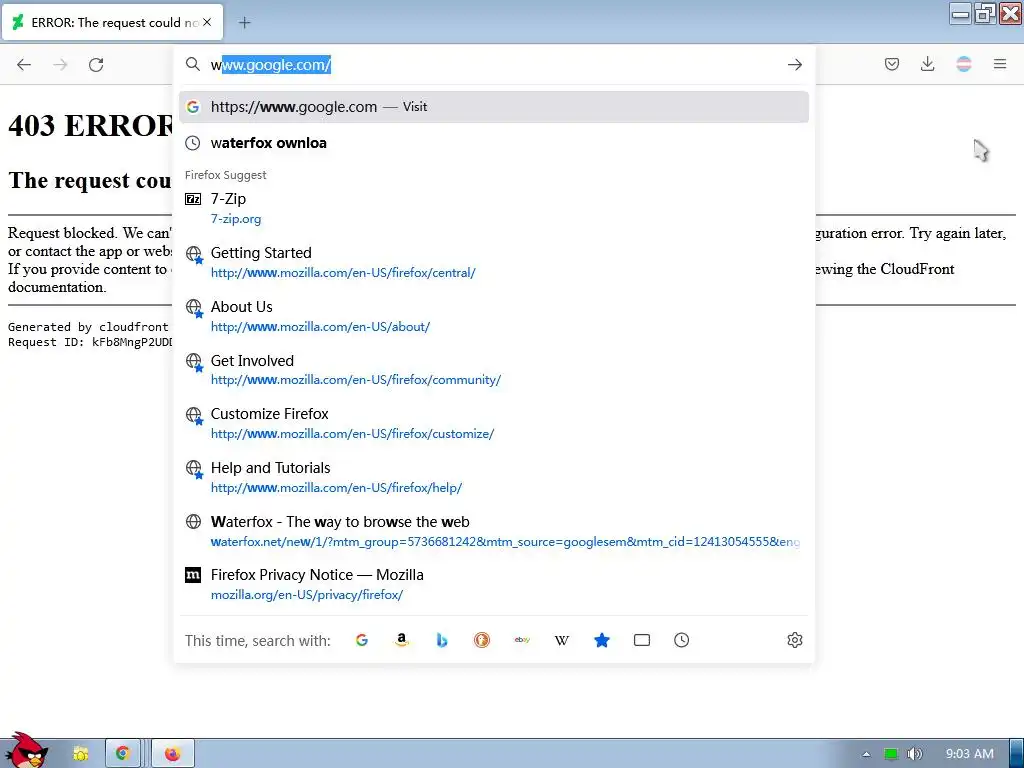Click the 7-zip.org URL text
1024x768 pixels.
tap(236, 219)
